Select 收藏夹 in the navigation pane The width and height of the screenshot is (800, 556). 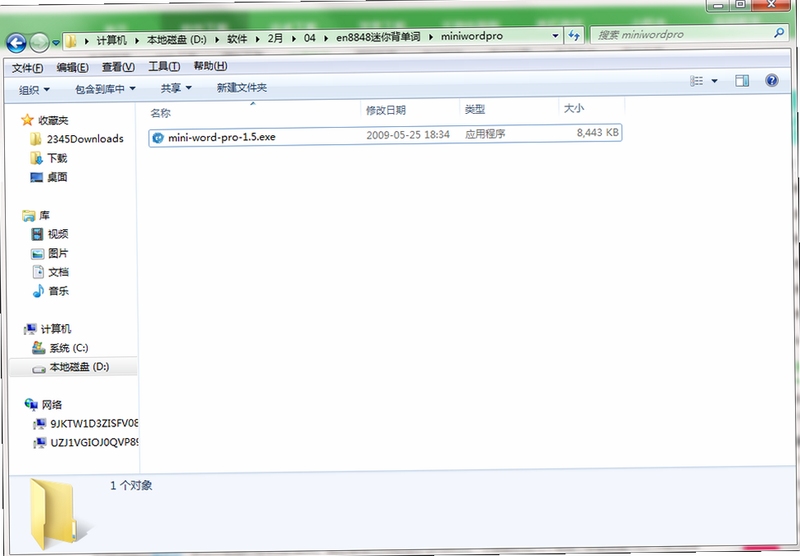coord(53,120)
